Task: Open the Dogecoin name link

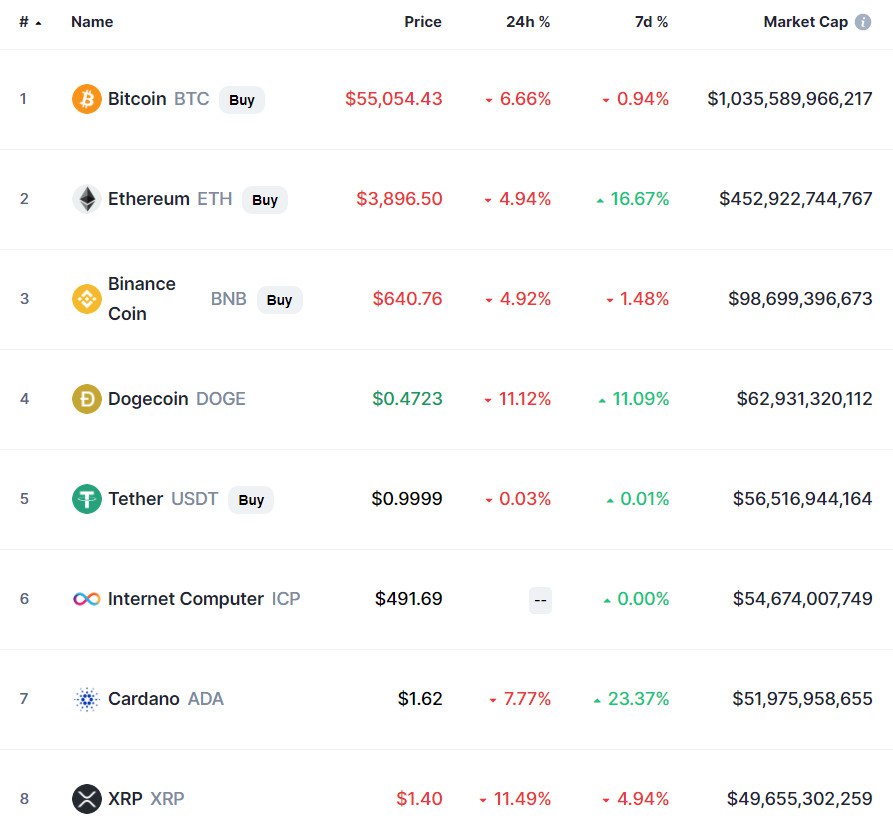Action: point(148,399)
